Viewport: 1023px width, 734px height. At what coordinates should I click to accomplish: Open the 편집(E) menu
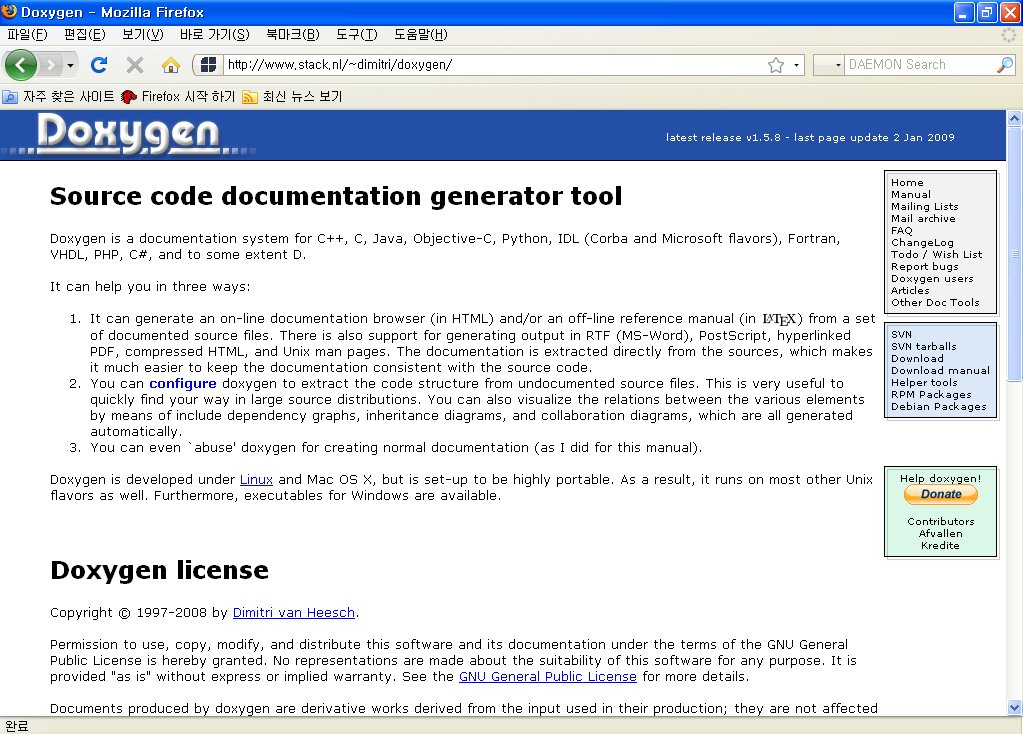85,35
